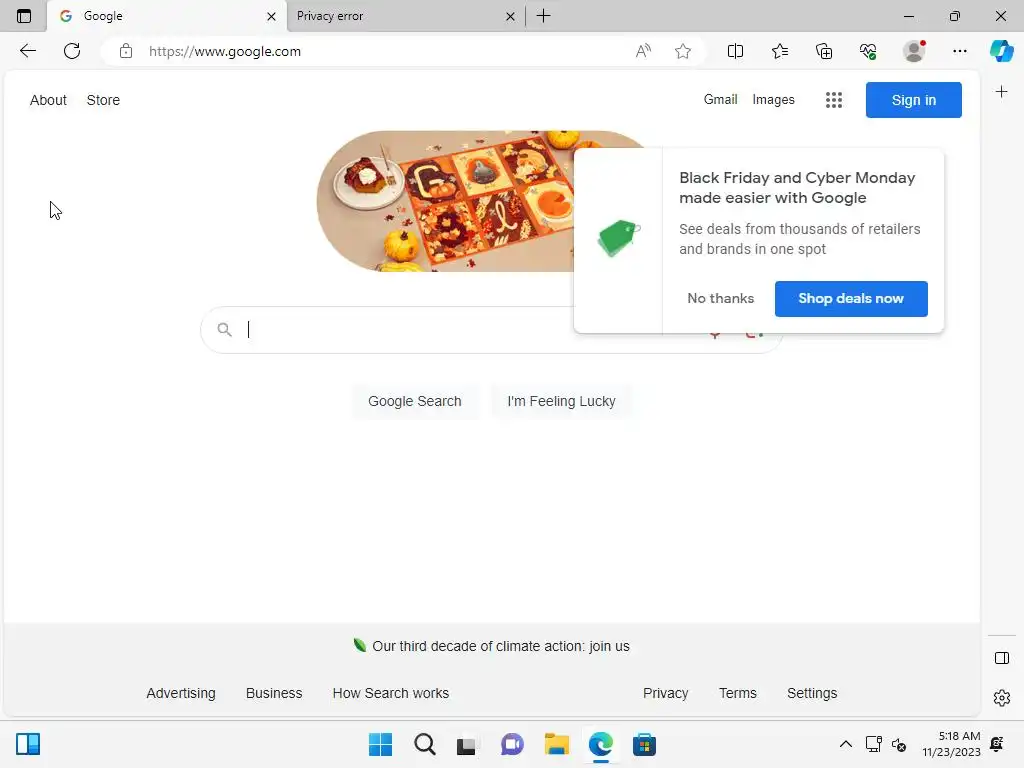Click the Sign in button
Image resolution: width=1024 pixels, height=768 pixels.
click(x=914, y=100)
